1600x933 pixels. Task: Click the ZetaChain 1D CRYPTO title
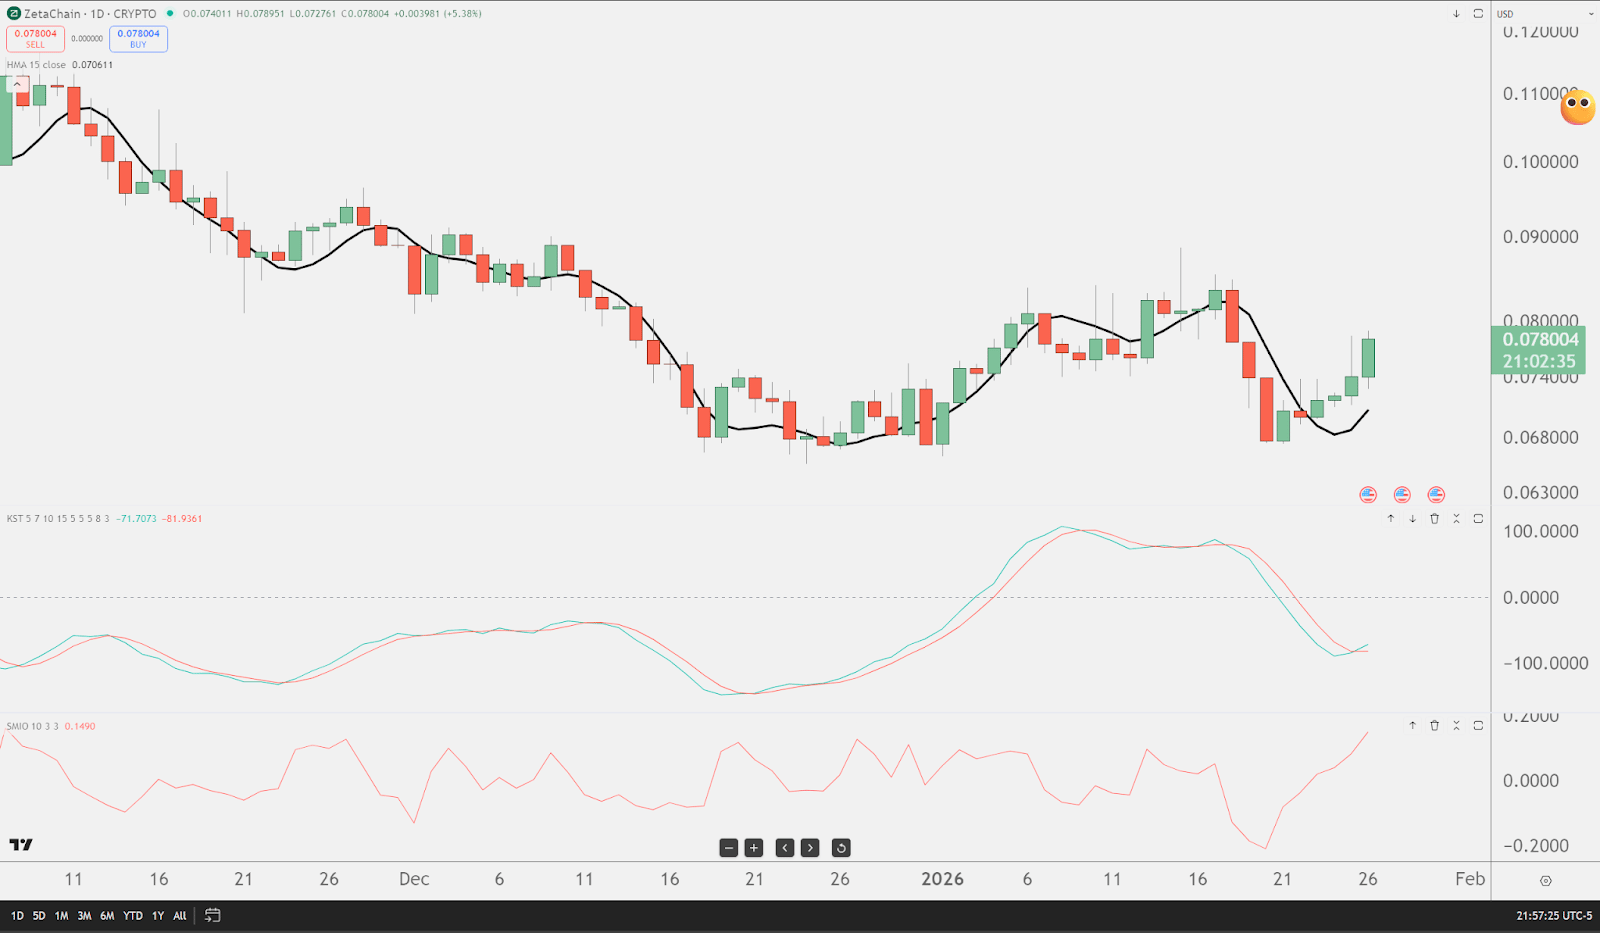coord(90,14)
